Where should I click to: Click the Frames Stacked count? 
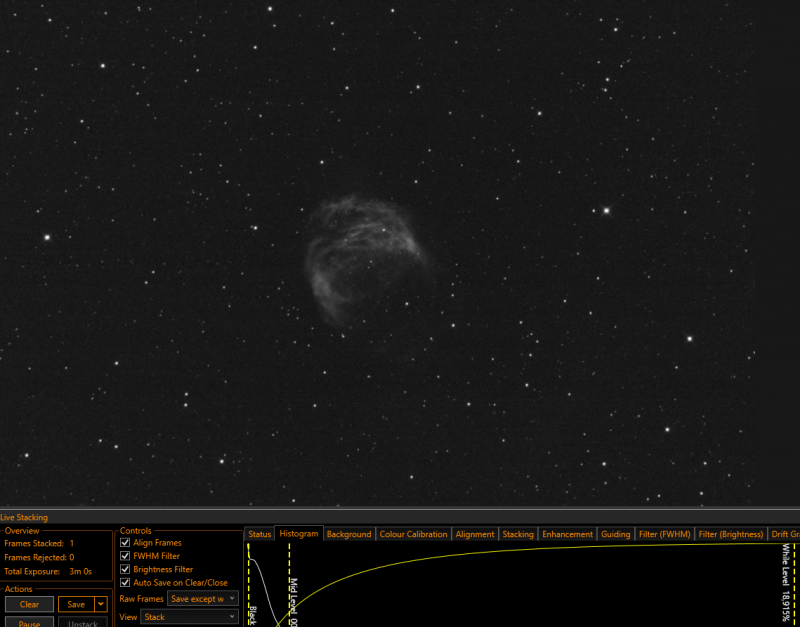72,543
